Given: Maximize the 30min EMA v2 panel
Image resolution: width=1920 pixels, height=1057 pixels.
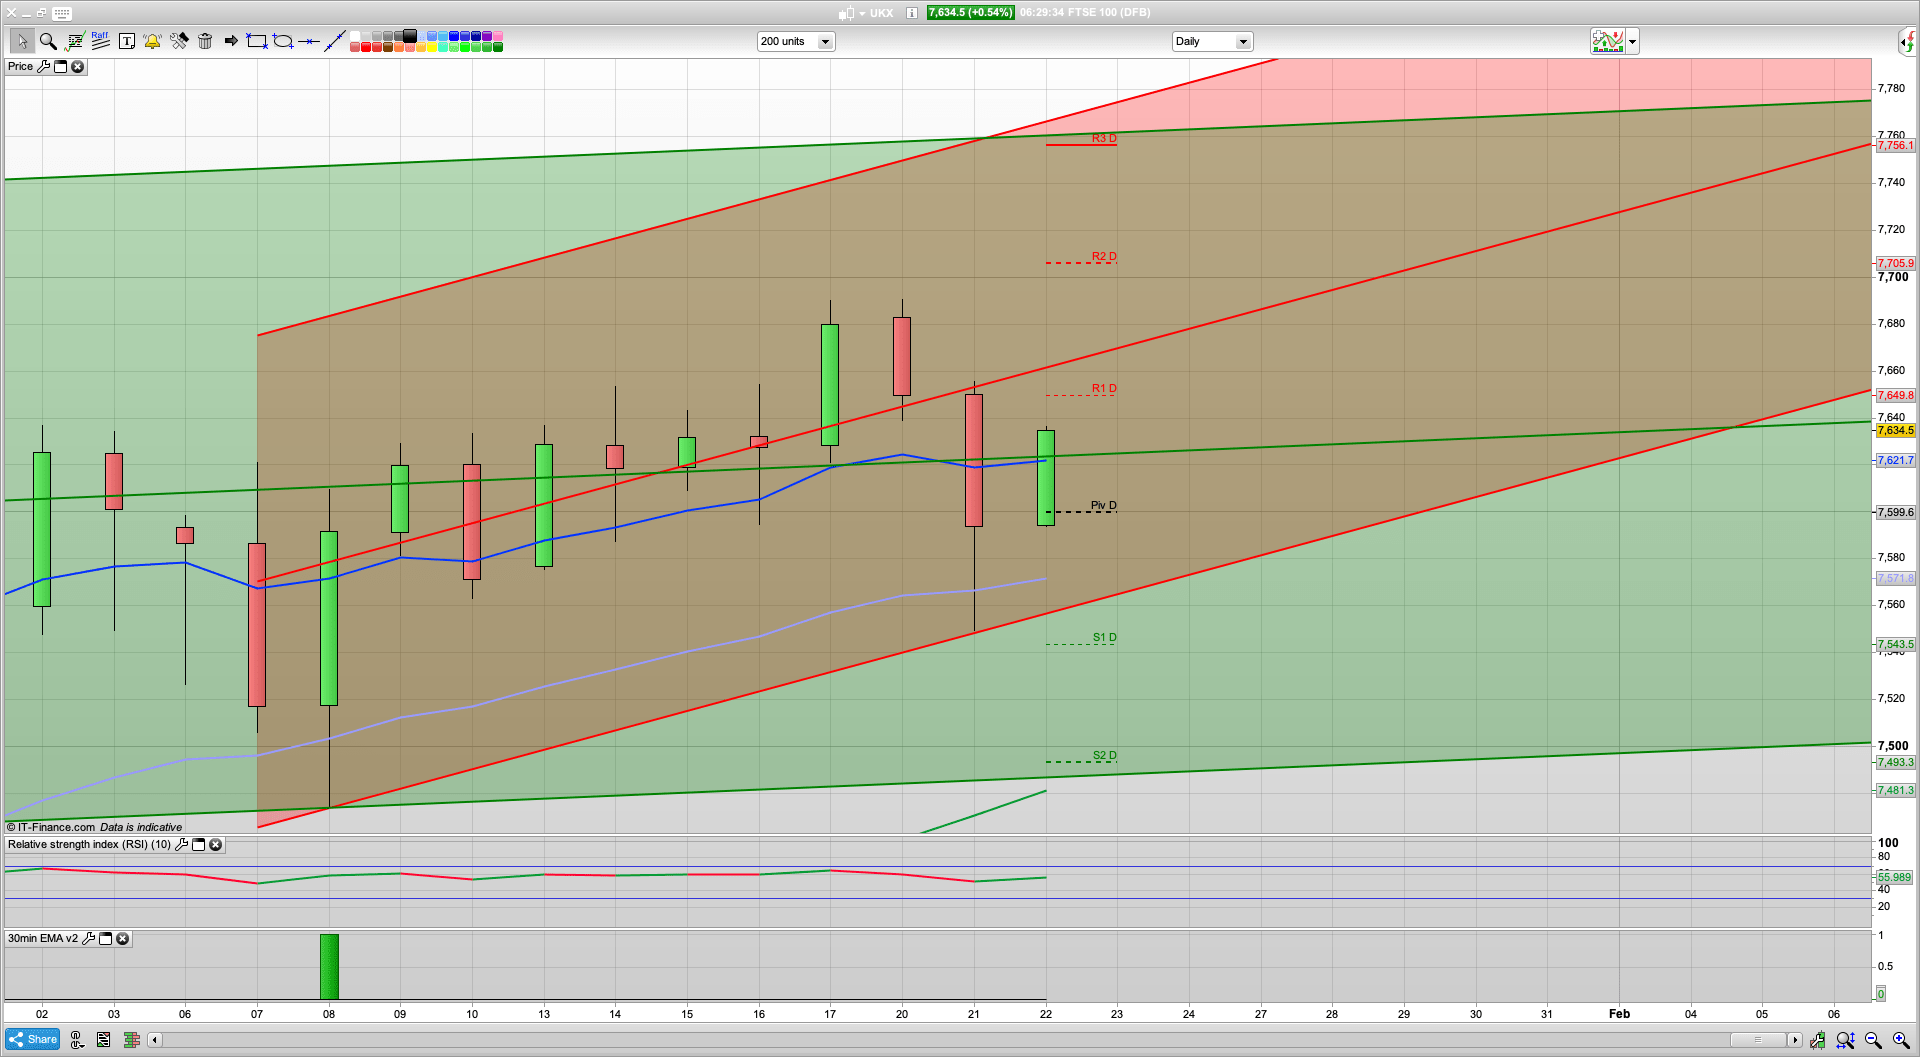Looking at the screenshot, I should coord(105,939).
